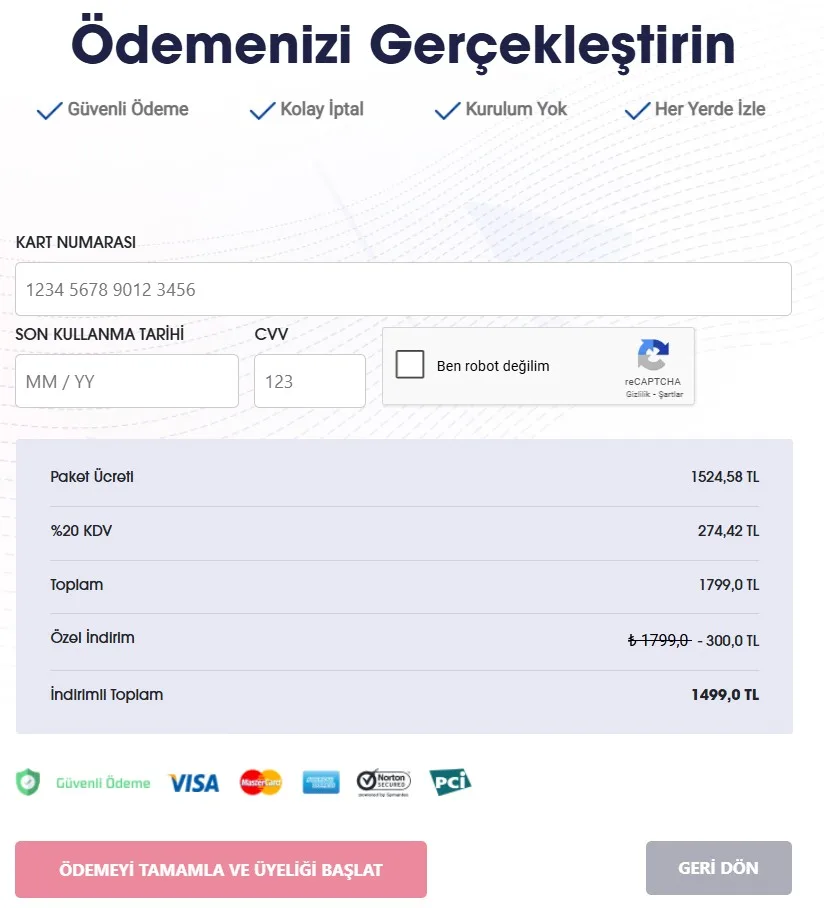Click the green shield security icon

point(28,782)
